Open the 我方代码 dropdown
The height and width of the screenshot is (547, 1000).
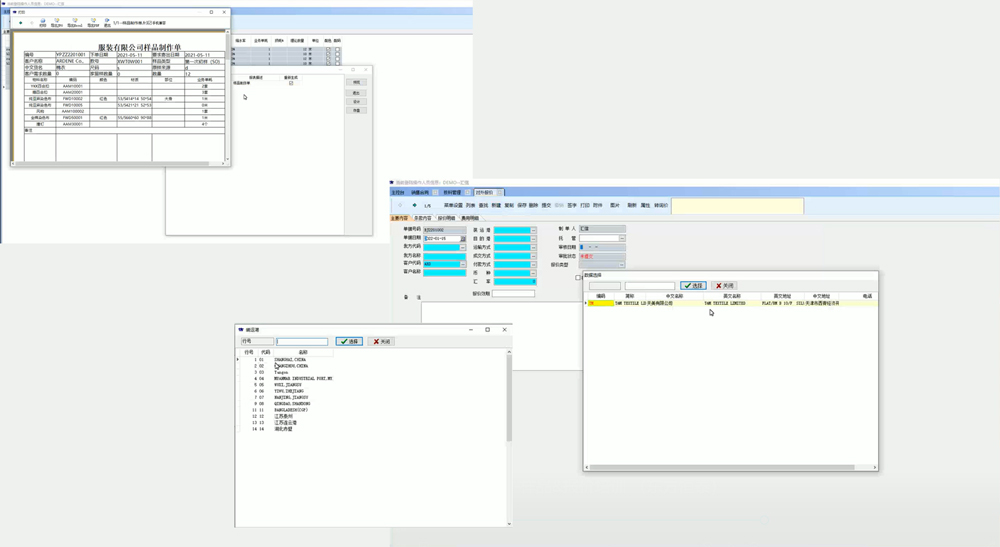coord(462,247)
